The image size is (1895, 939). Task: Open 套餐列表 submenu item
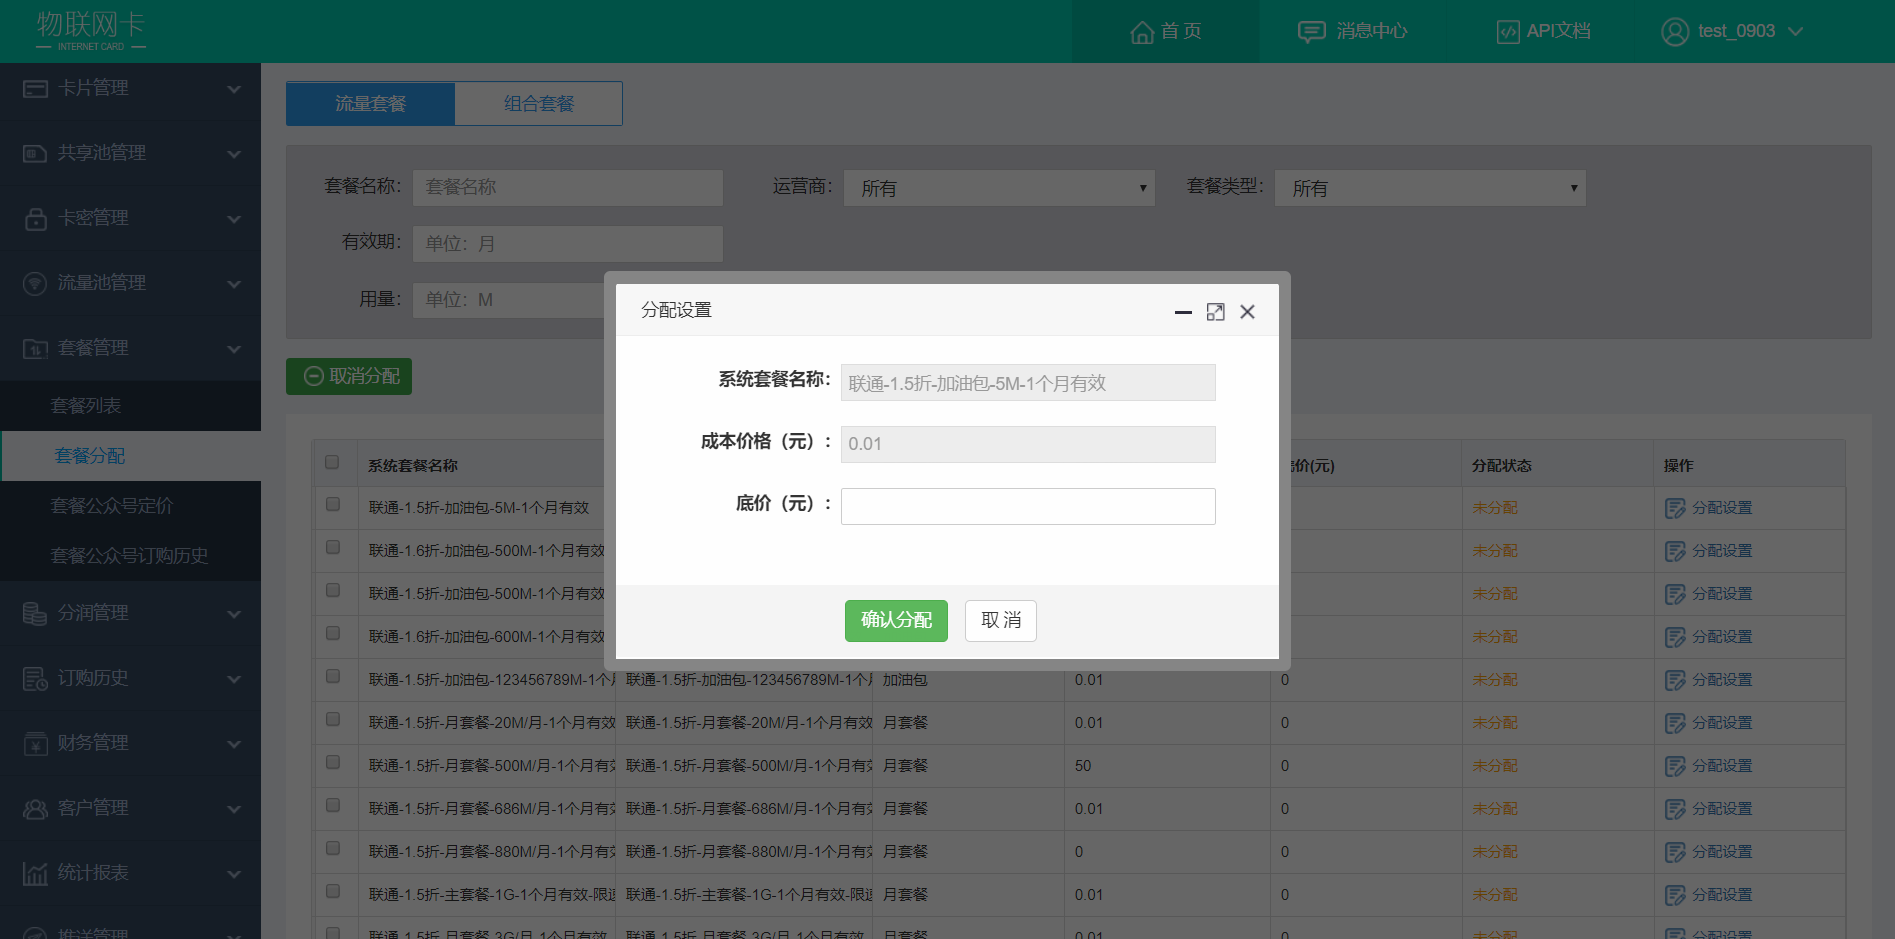(x=130, y=406)
